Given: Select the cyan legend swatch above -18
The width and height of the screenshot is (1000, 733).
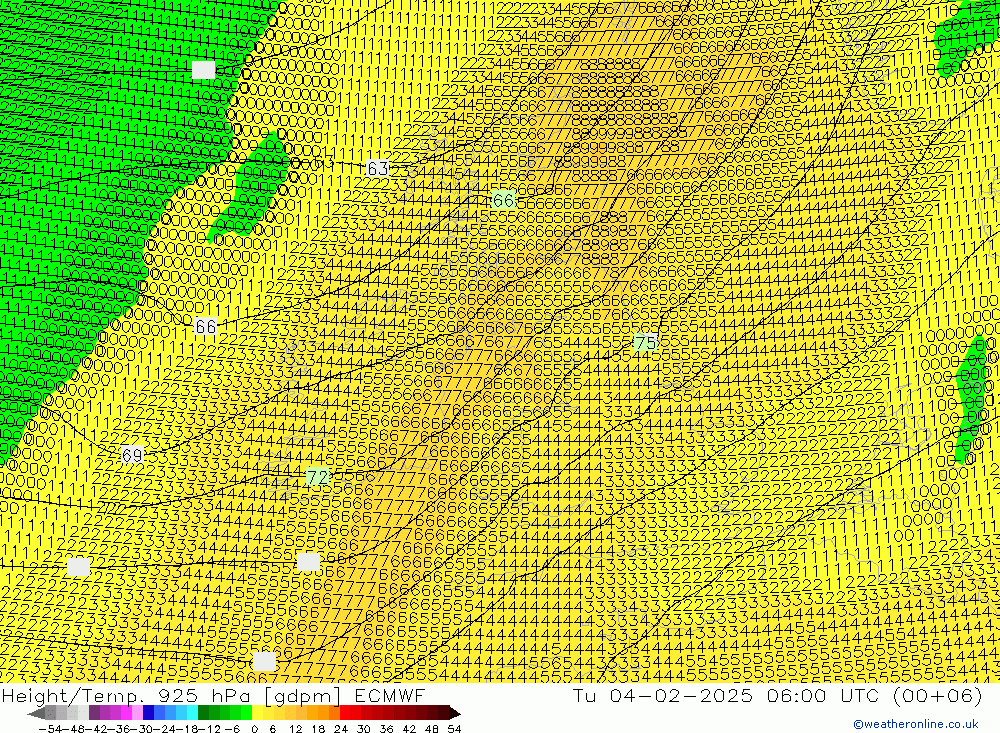Looking at the screenshot, I should click(x=192, y=713).
